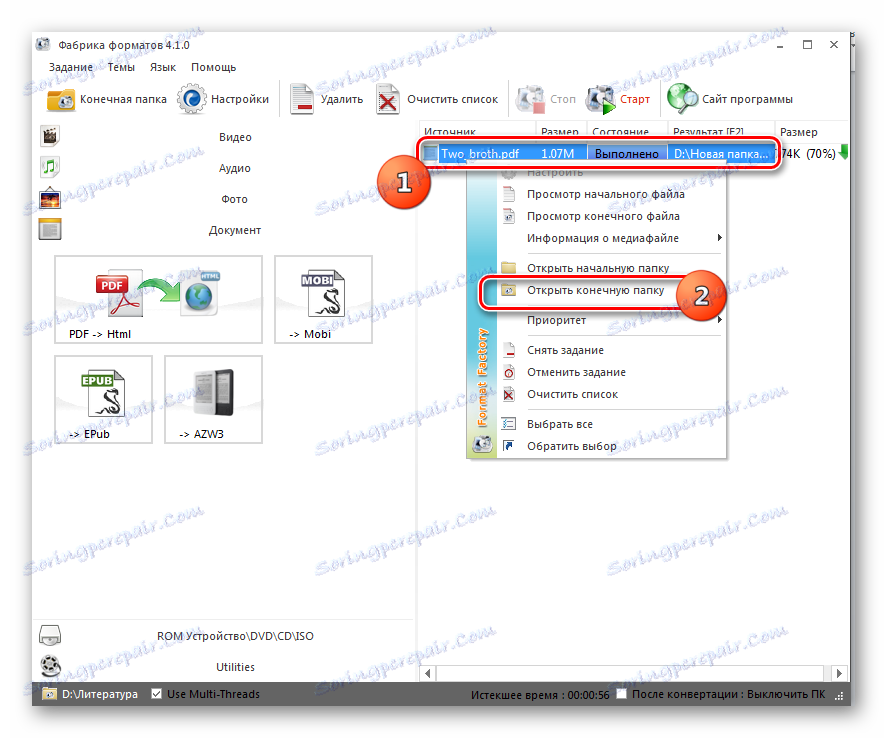Sort by the Результат [F2] column header
The width and height of the screenshot is (887, 738).
click(721, 131)
